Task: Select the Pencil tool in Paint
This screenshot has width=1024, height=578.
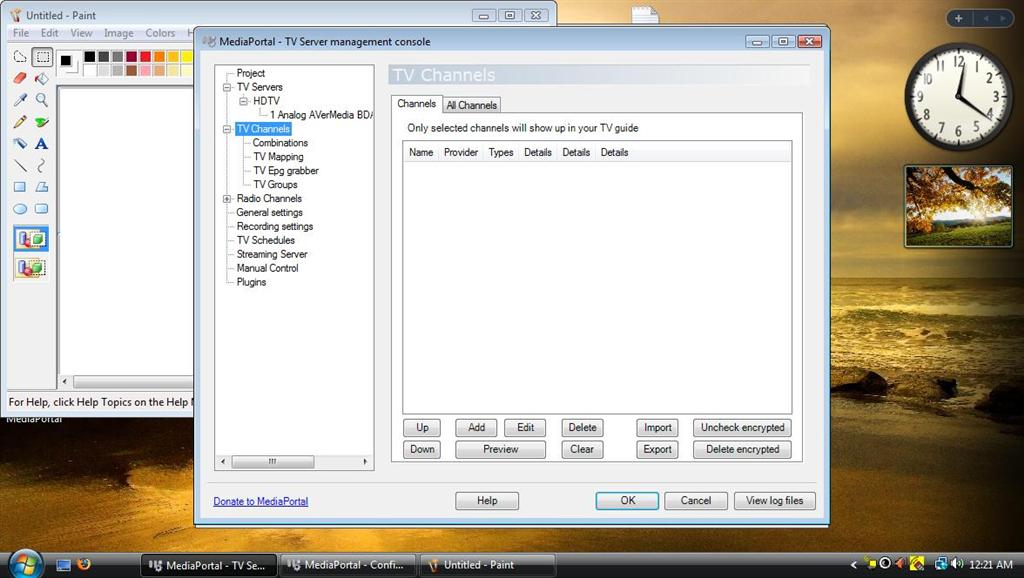Action: (x=20, y=122)
